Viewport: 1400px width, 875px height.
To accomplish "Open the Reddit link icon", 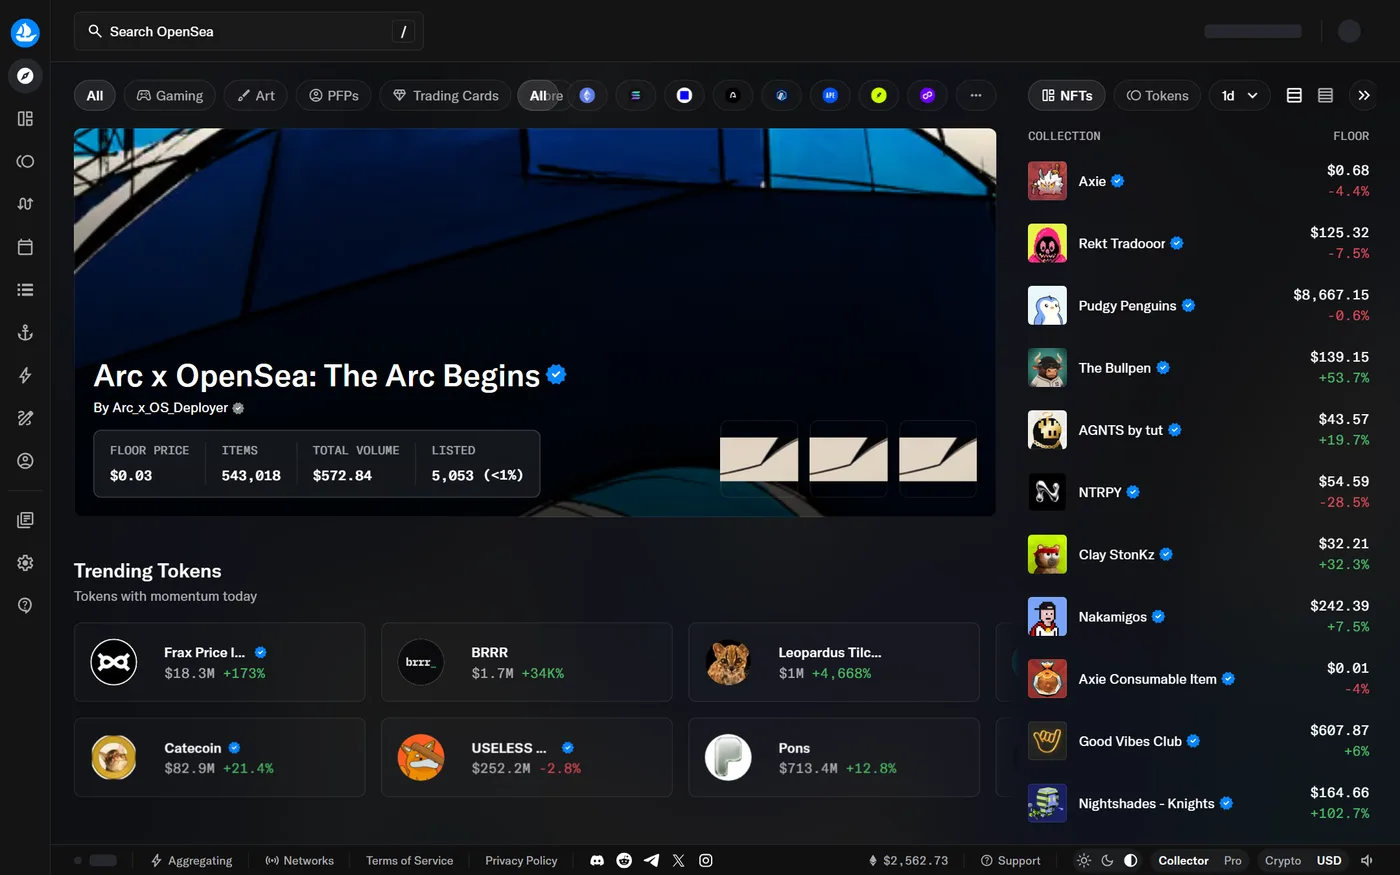I will tap(624, 860).
